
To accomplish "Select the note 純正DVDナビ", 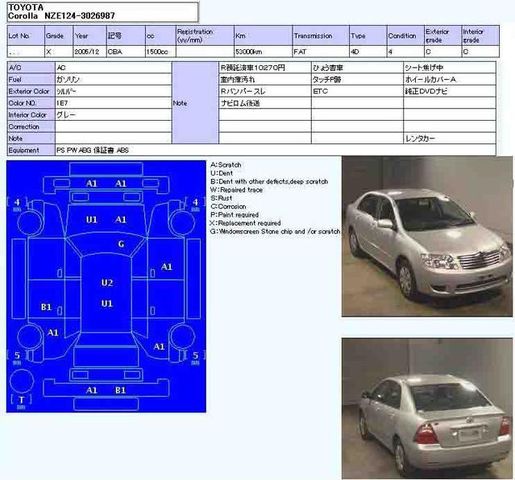I will click(x=450, y=91).
